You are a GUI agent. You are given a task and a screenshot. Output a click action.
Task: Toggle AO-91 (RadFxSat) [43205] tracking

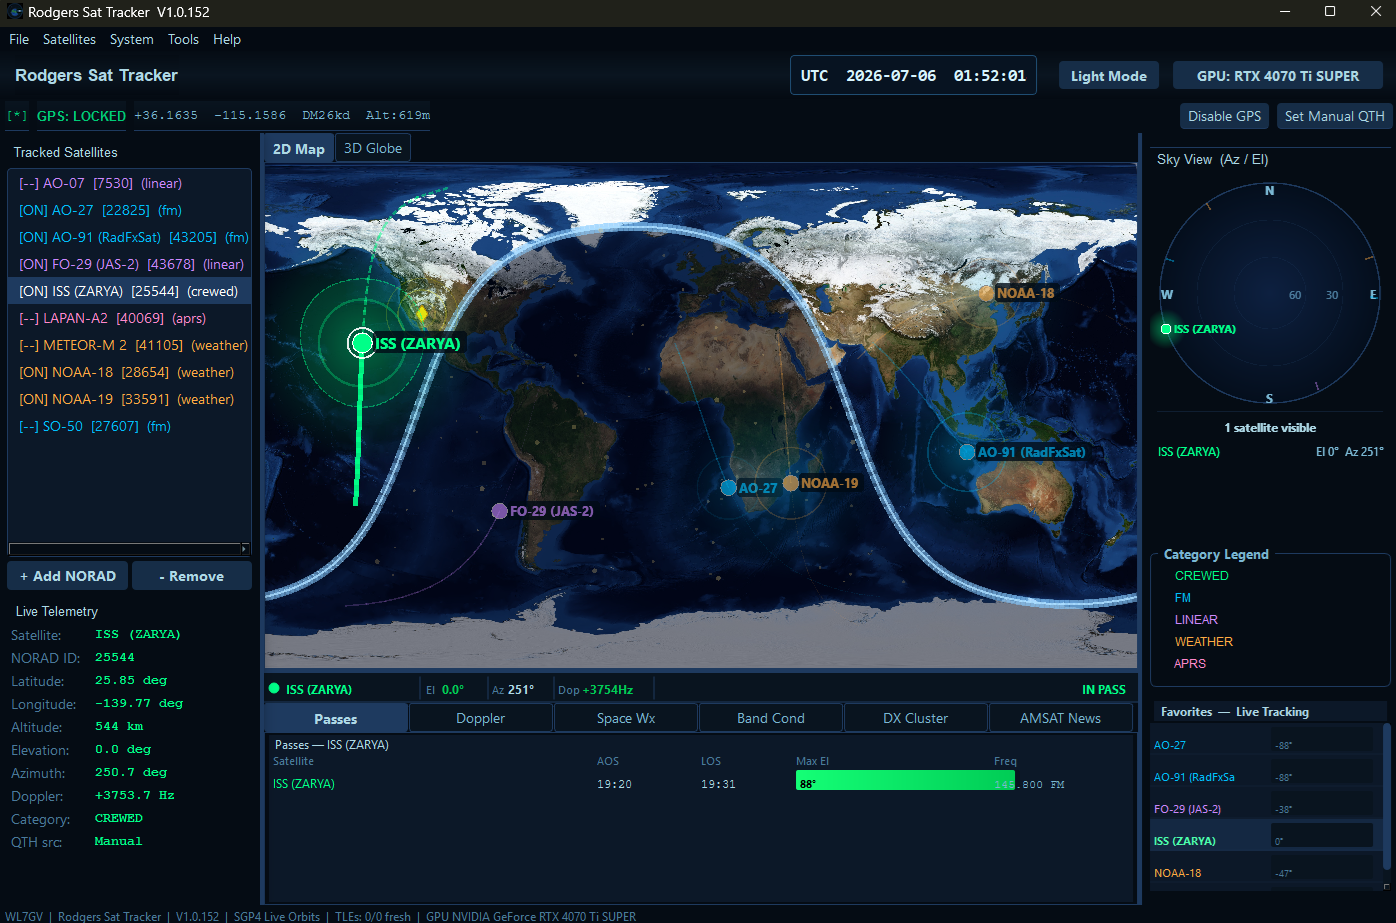coord(129,237)
